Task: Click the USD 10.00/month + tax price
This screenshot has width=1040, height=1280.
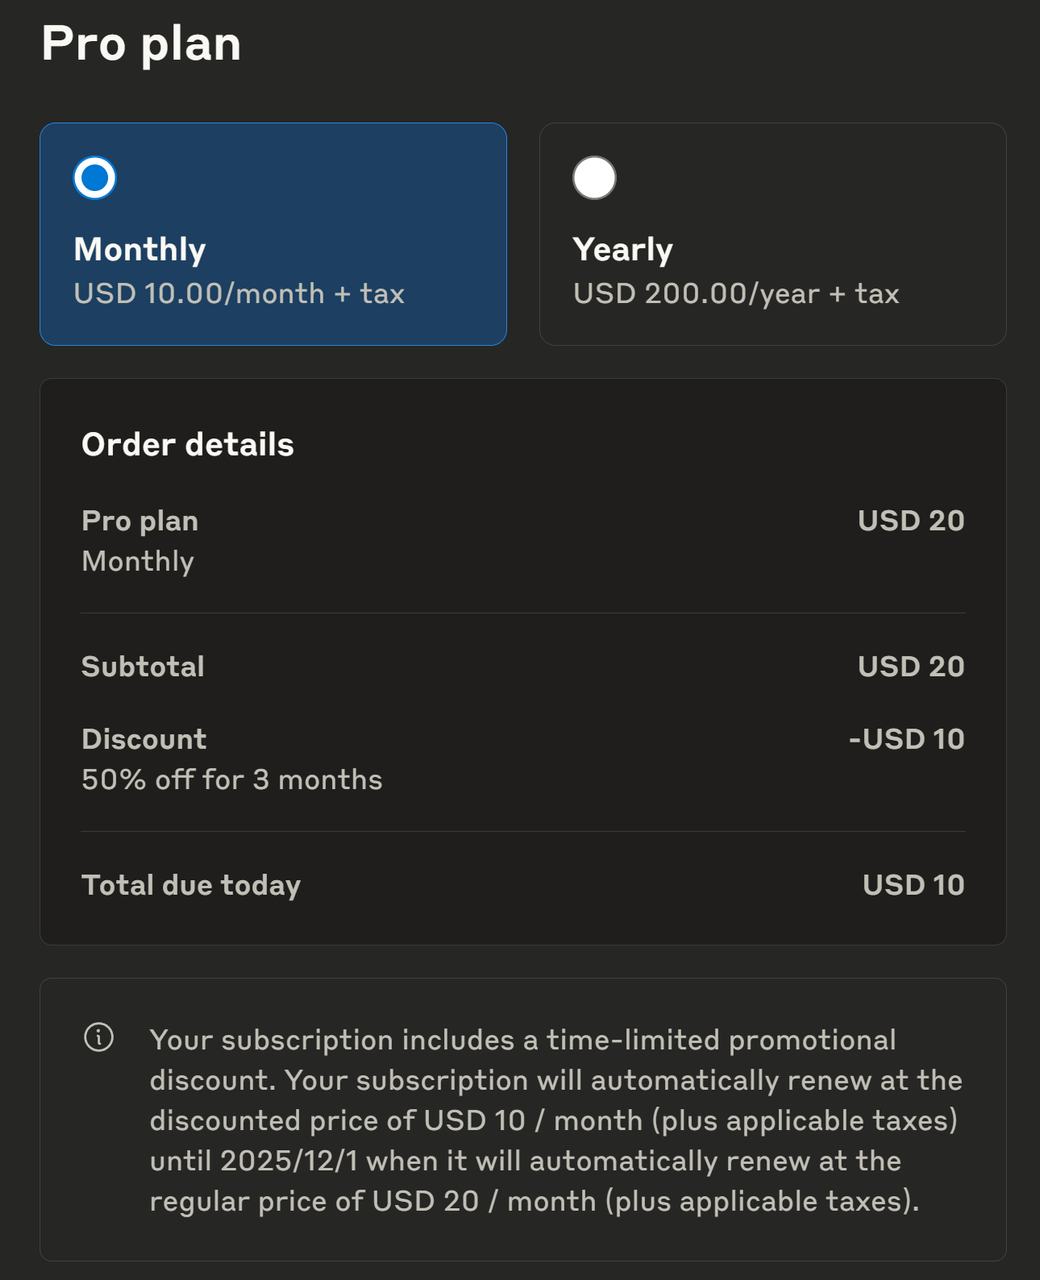Action: click(239, 294)
